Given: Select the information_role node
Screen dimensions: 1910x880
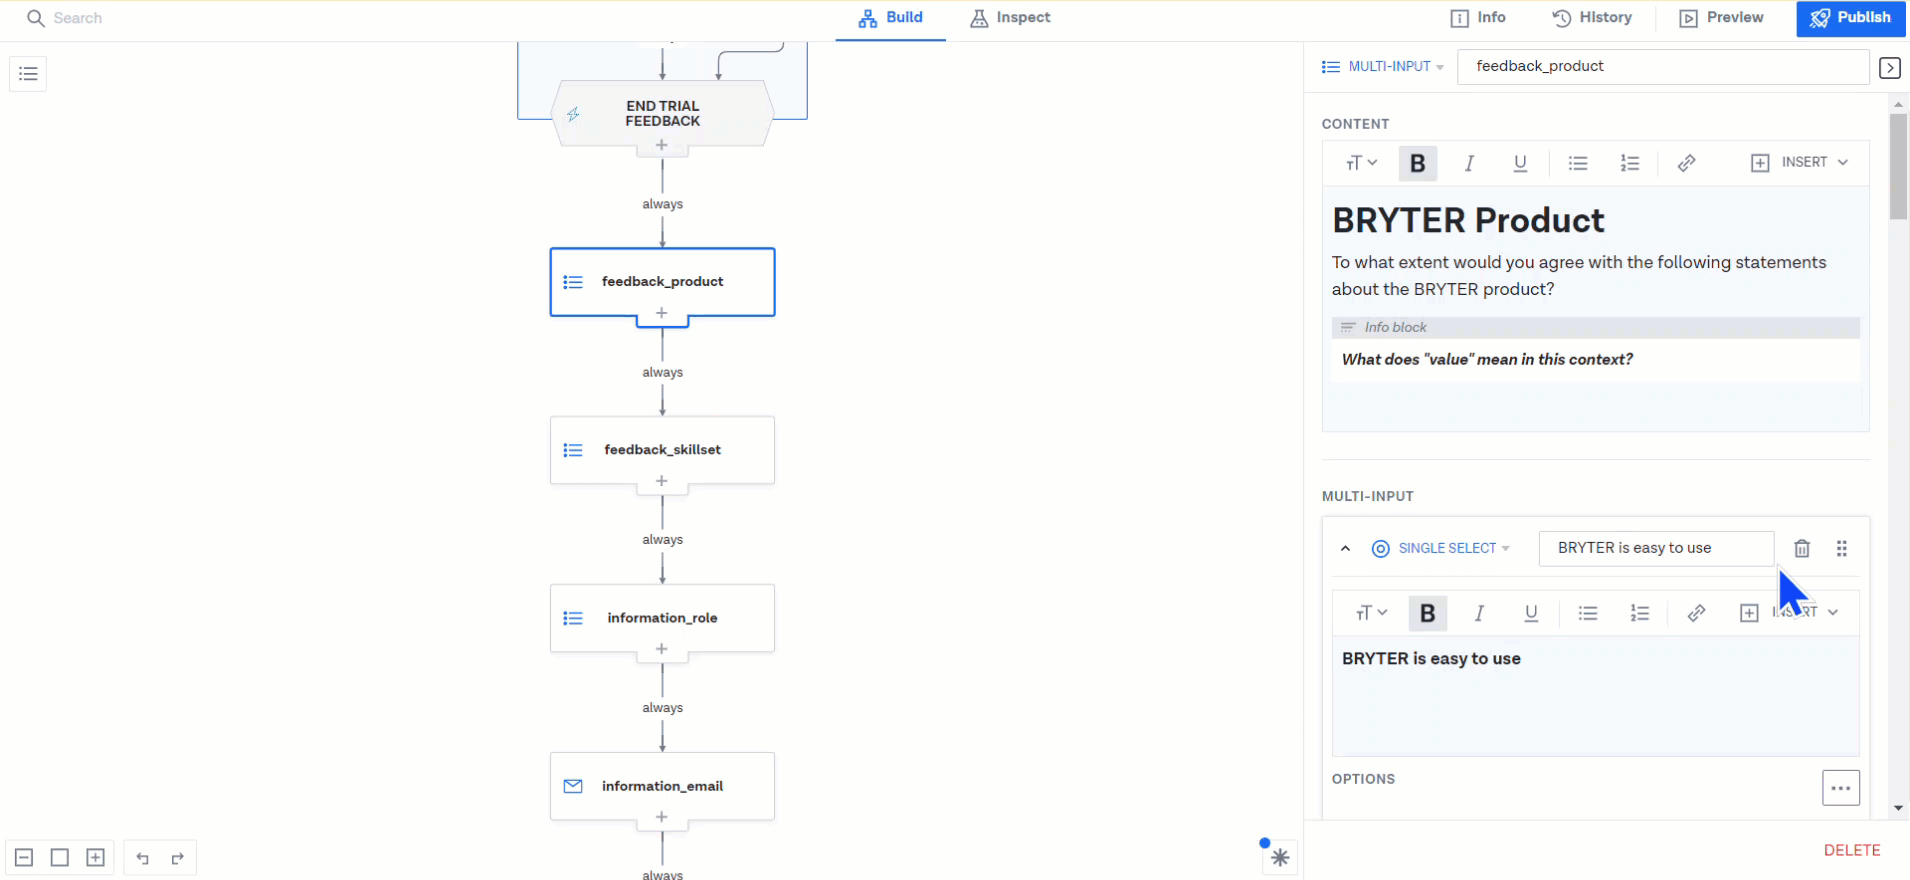Looking at the screenshot, I should tap(662, 618).
